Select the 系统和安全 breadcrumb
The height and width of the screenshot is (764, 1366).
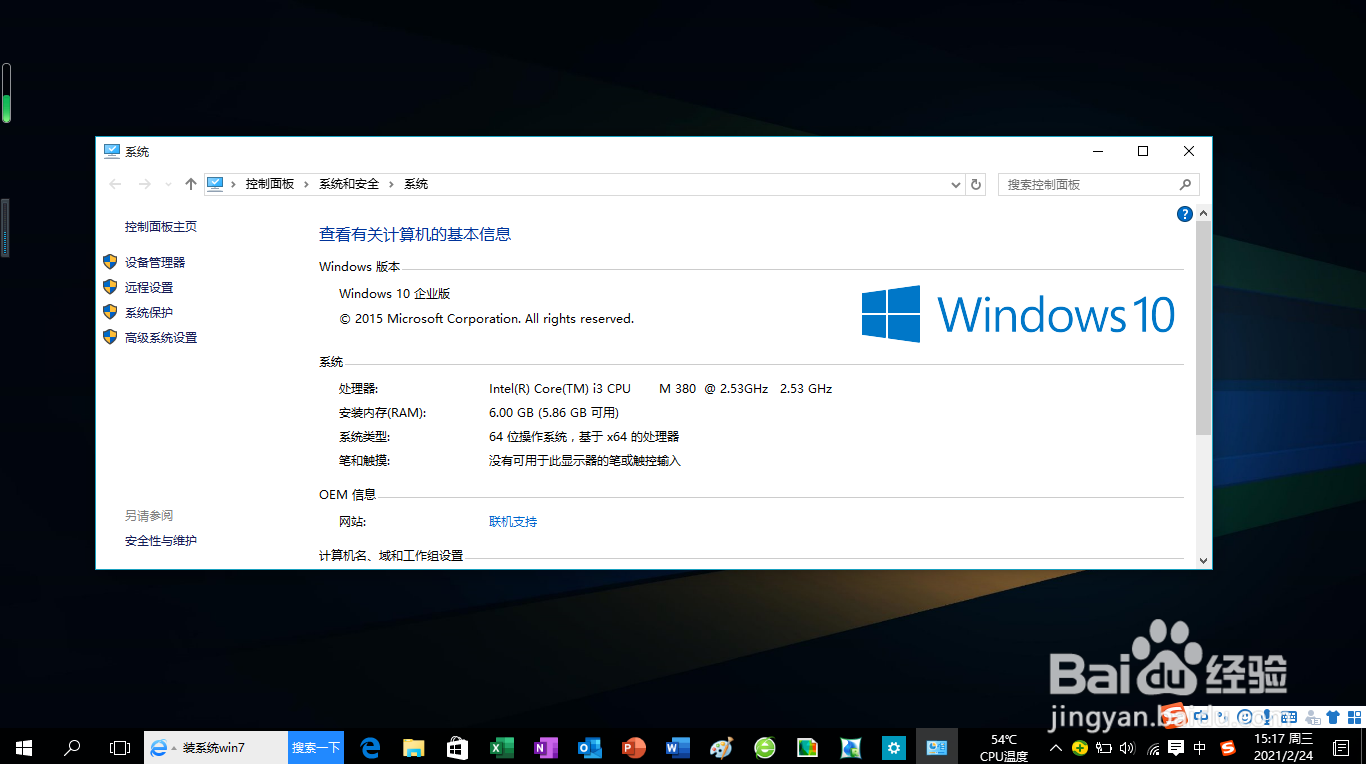(349, 184)
